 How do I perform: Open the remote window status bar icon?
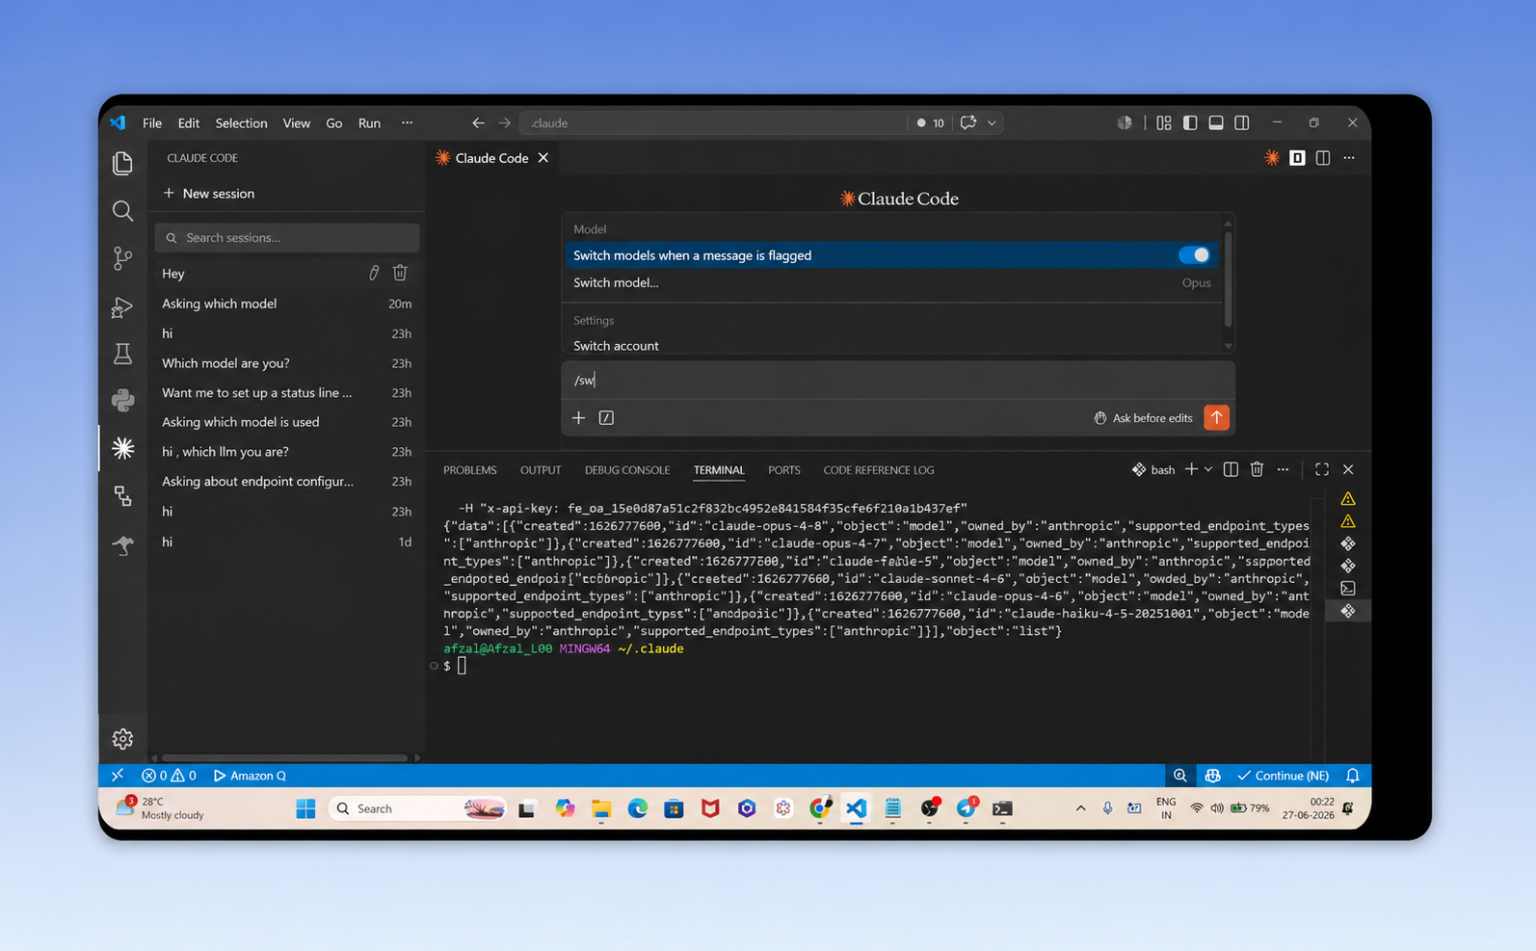coord(117,775)
